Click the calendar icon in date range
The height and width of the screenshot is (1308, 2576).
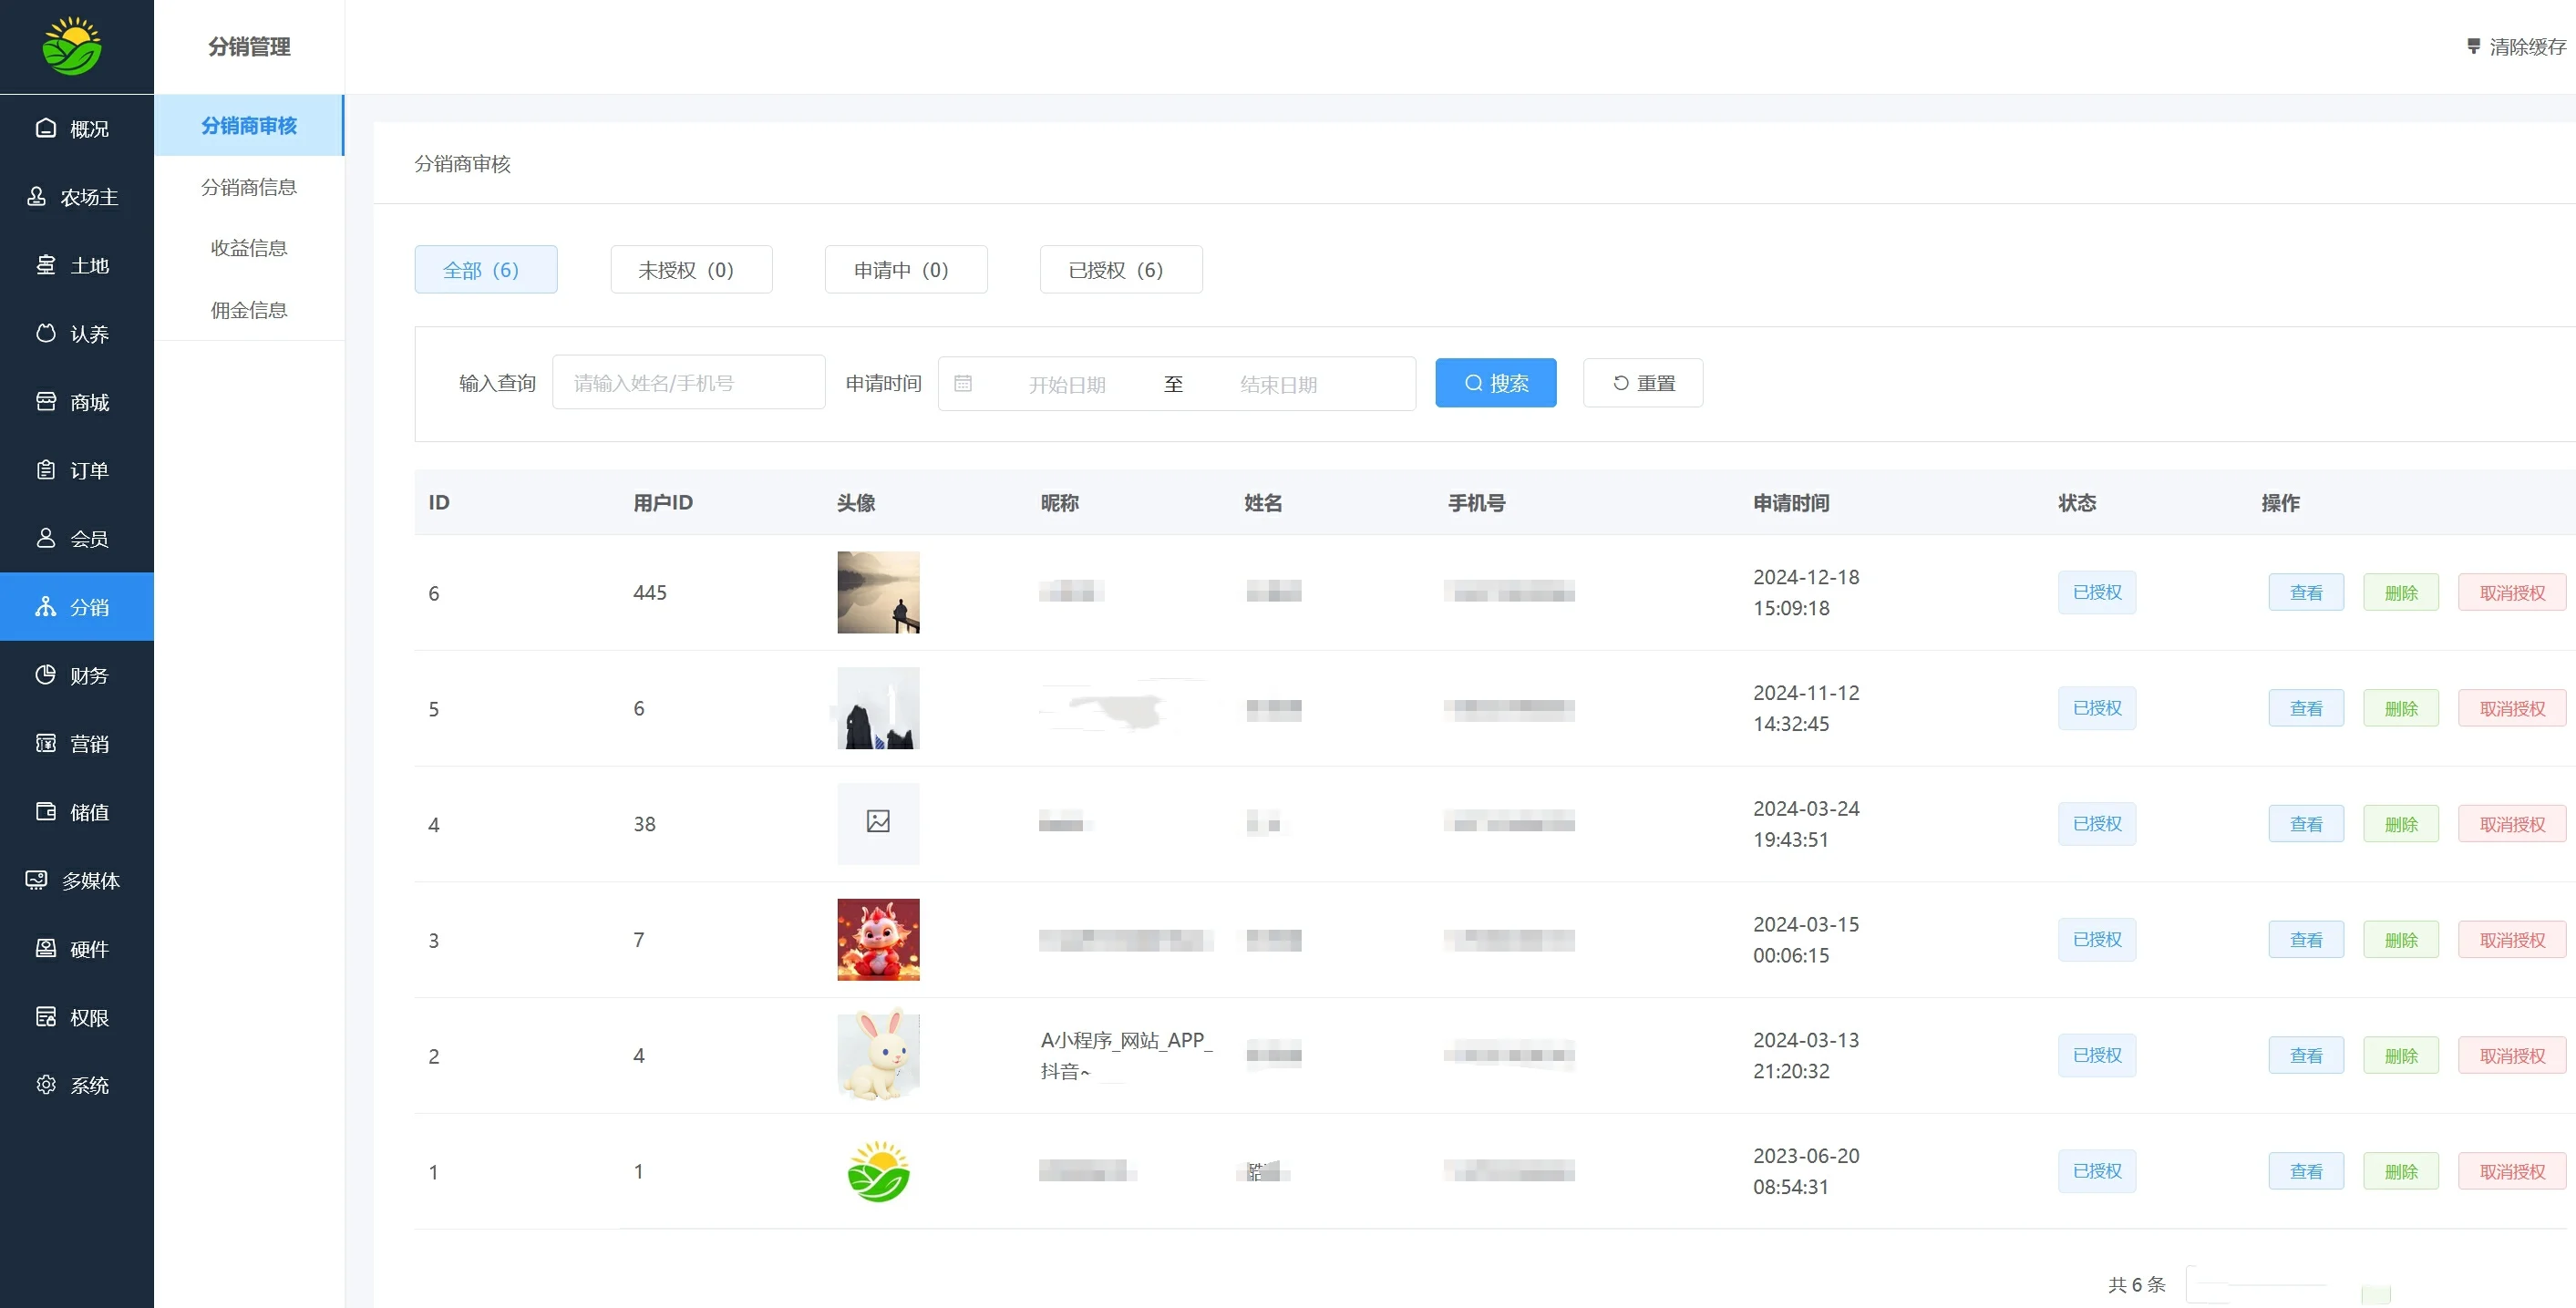(x=963, y=384)
